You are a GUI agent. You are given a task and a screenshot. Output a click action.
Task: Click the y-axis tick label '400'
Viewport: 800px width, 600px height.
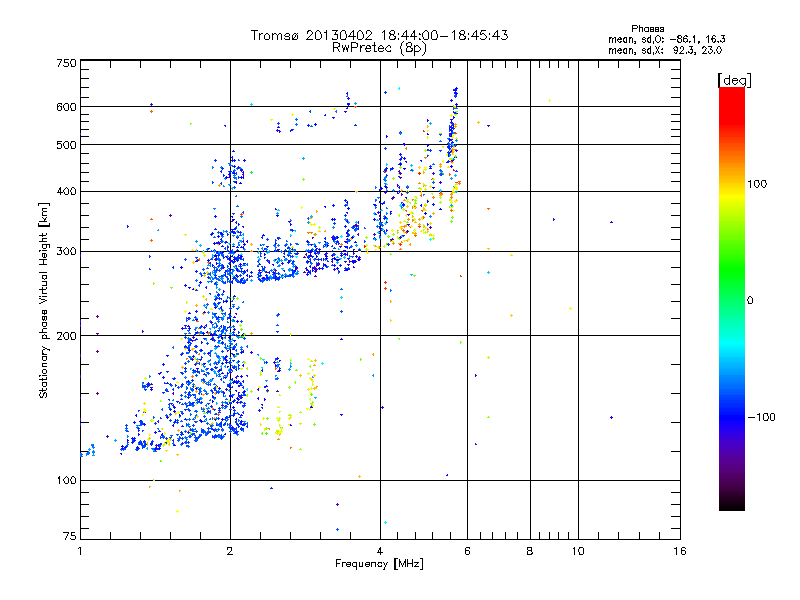pyautogui.click(x=66, y=192)
